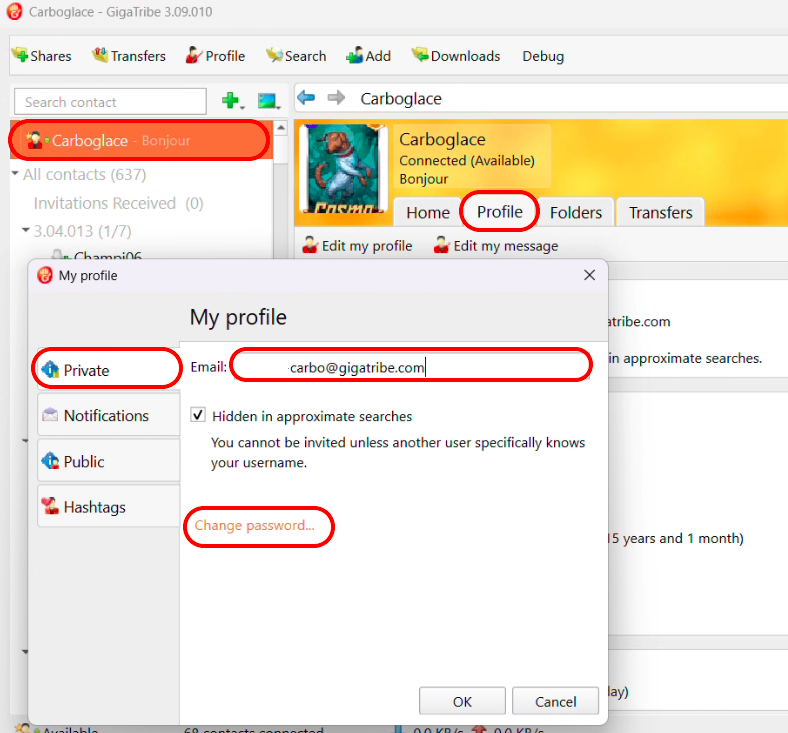Open Transfers from the top toolbar
The image size is (788, 733).
click(x=129, y=56)
